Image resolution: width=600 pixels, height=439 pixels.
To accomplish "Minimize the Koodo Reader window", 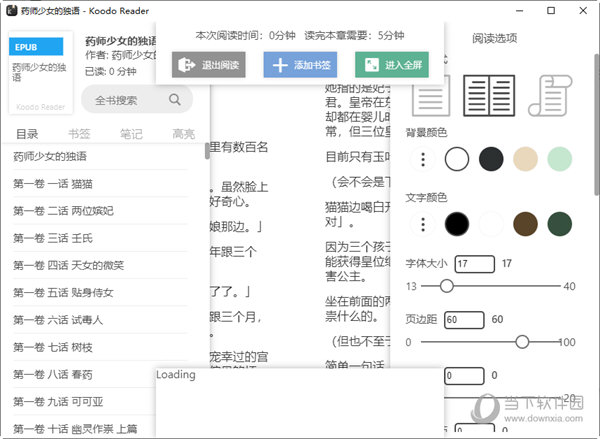I will point(519,11).
